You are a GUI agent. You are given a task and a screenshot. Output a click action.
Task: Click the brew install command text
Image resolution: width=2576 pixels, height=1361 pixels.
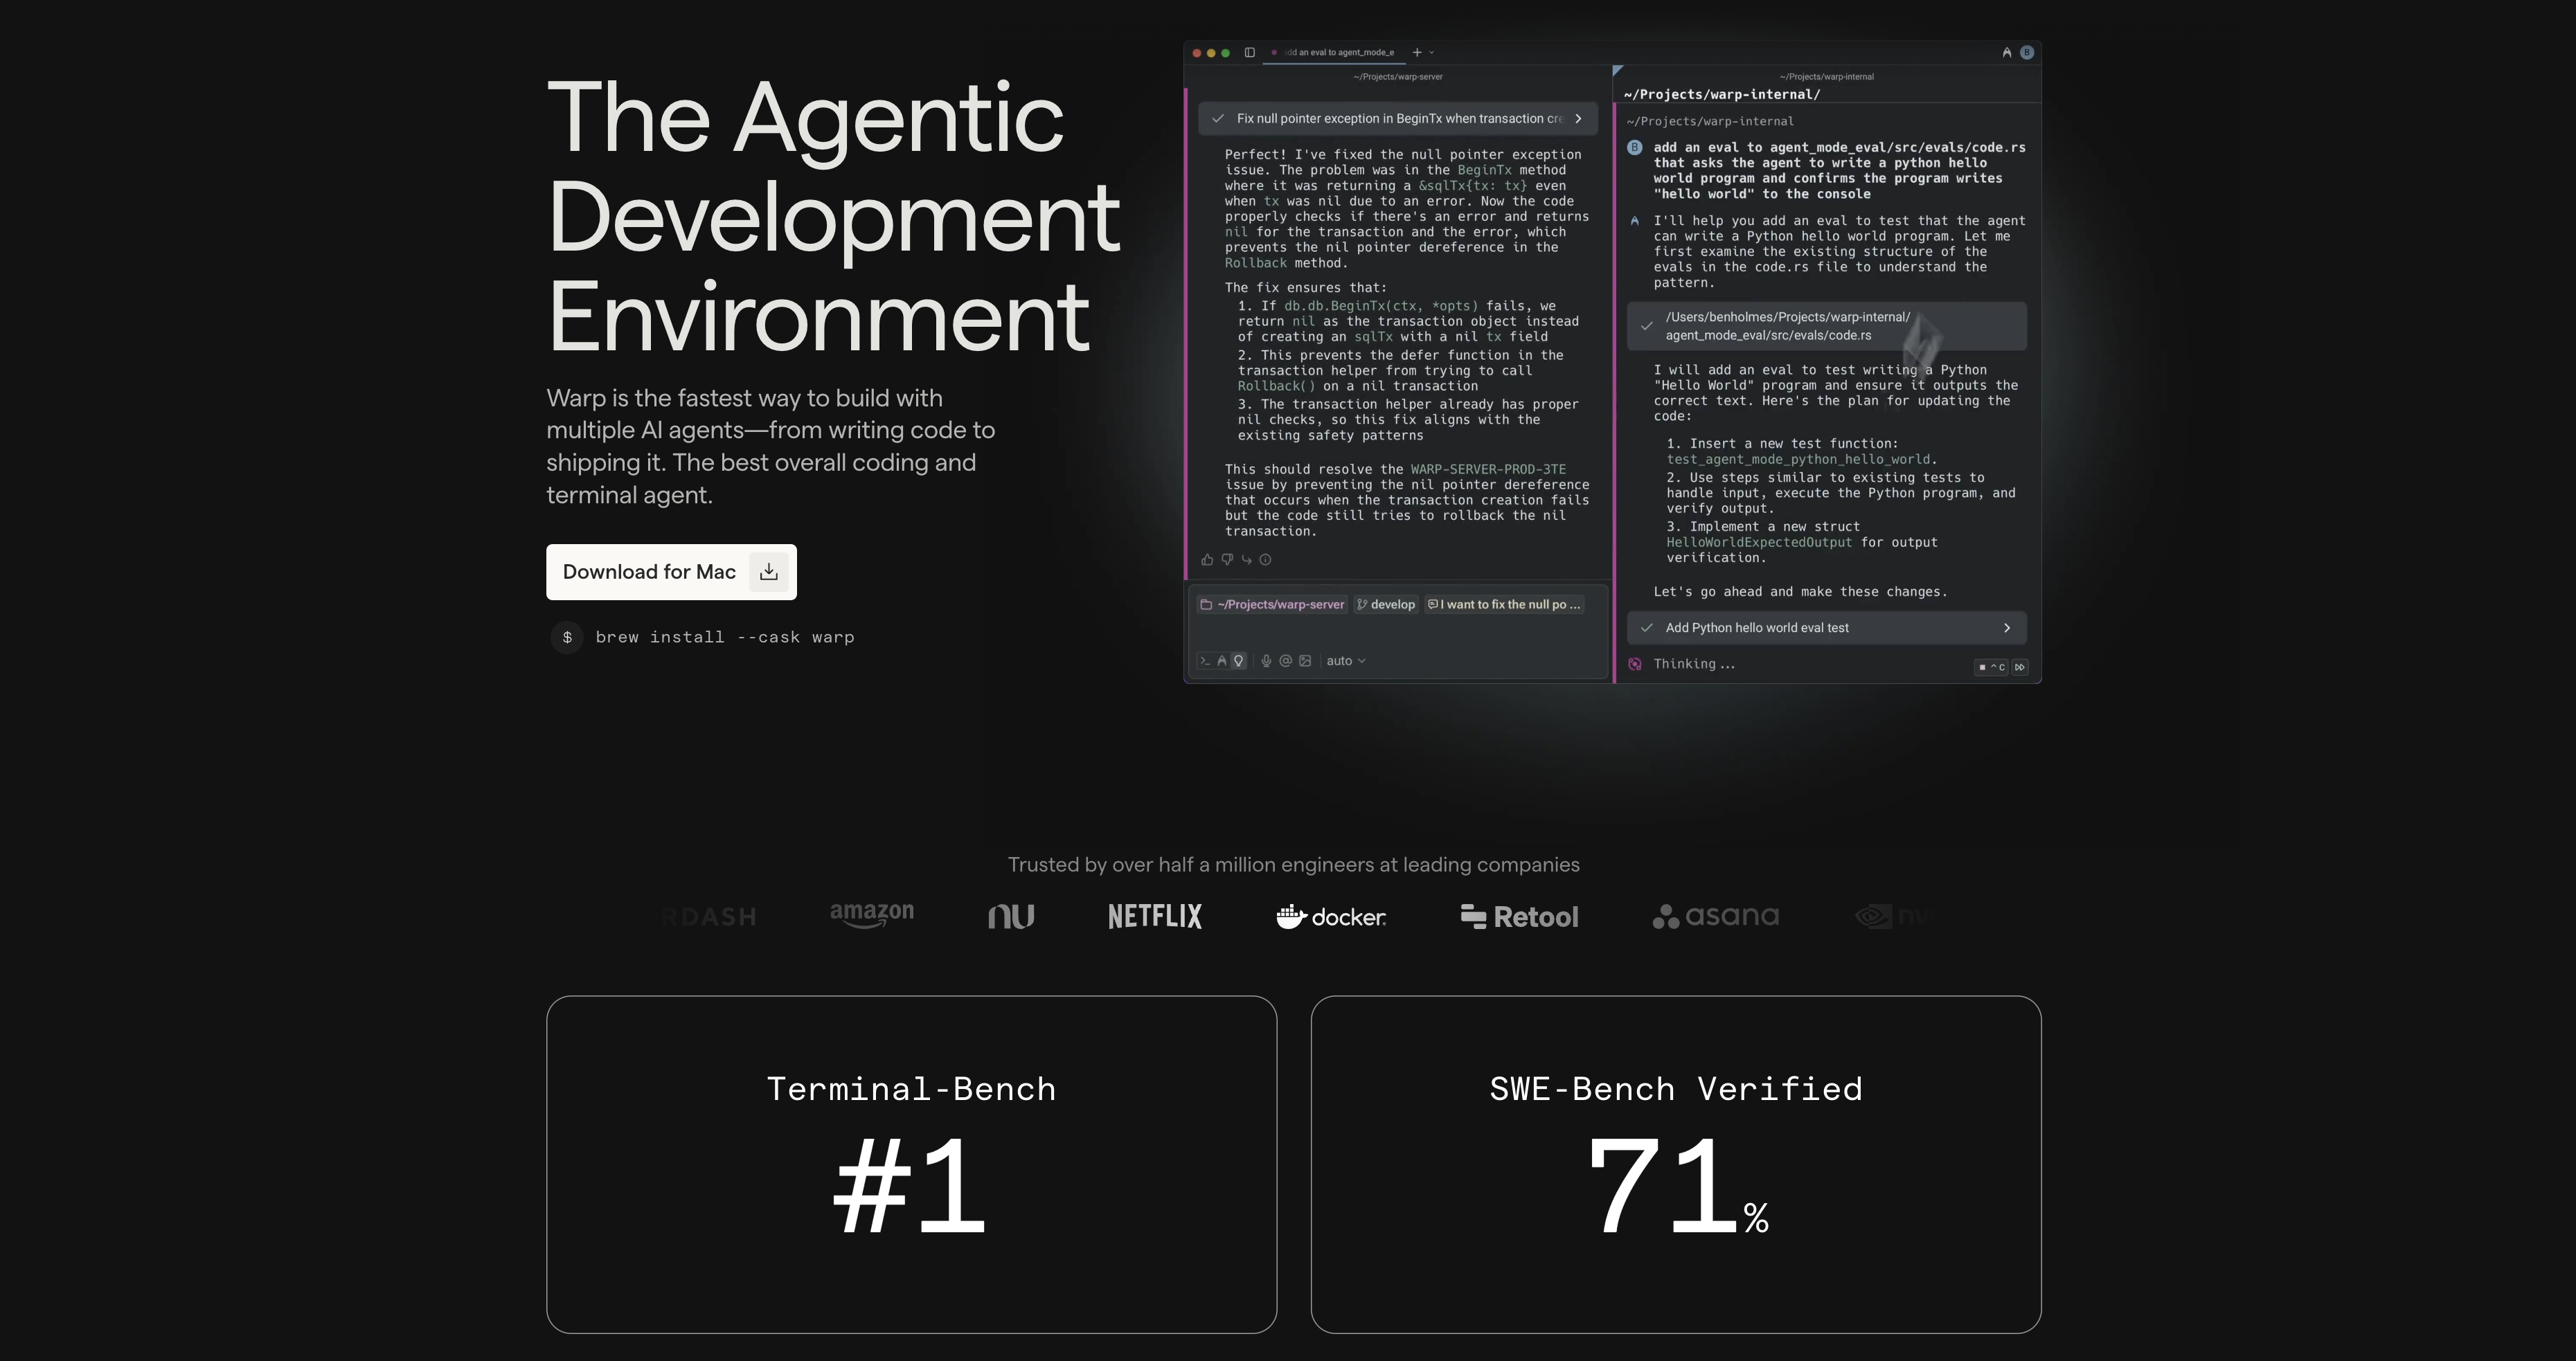pyautogui.click(x=724, y=638)
